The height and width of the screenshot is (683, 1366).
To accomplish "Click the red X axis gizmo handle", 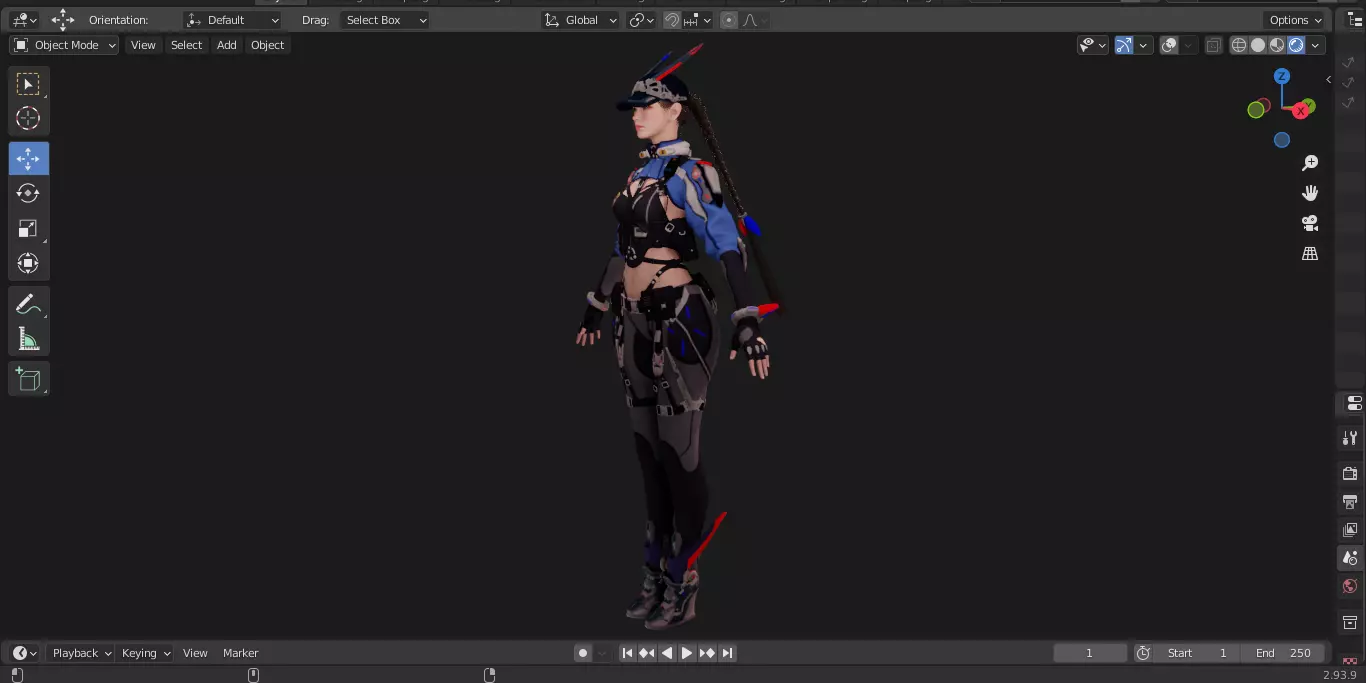I will tap(1301, 111).
